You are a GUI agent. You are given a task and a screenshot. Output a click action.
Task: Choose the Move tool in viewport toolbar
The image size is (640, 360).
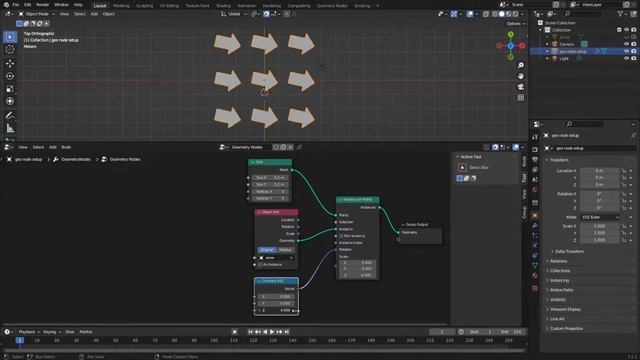click(x=10, y=63)
